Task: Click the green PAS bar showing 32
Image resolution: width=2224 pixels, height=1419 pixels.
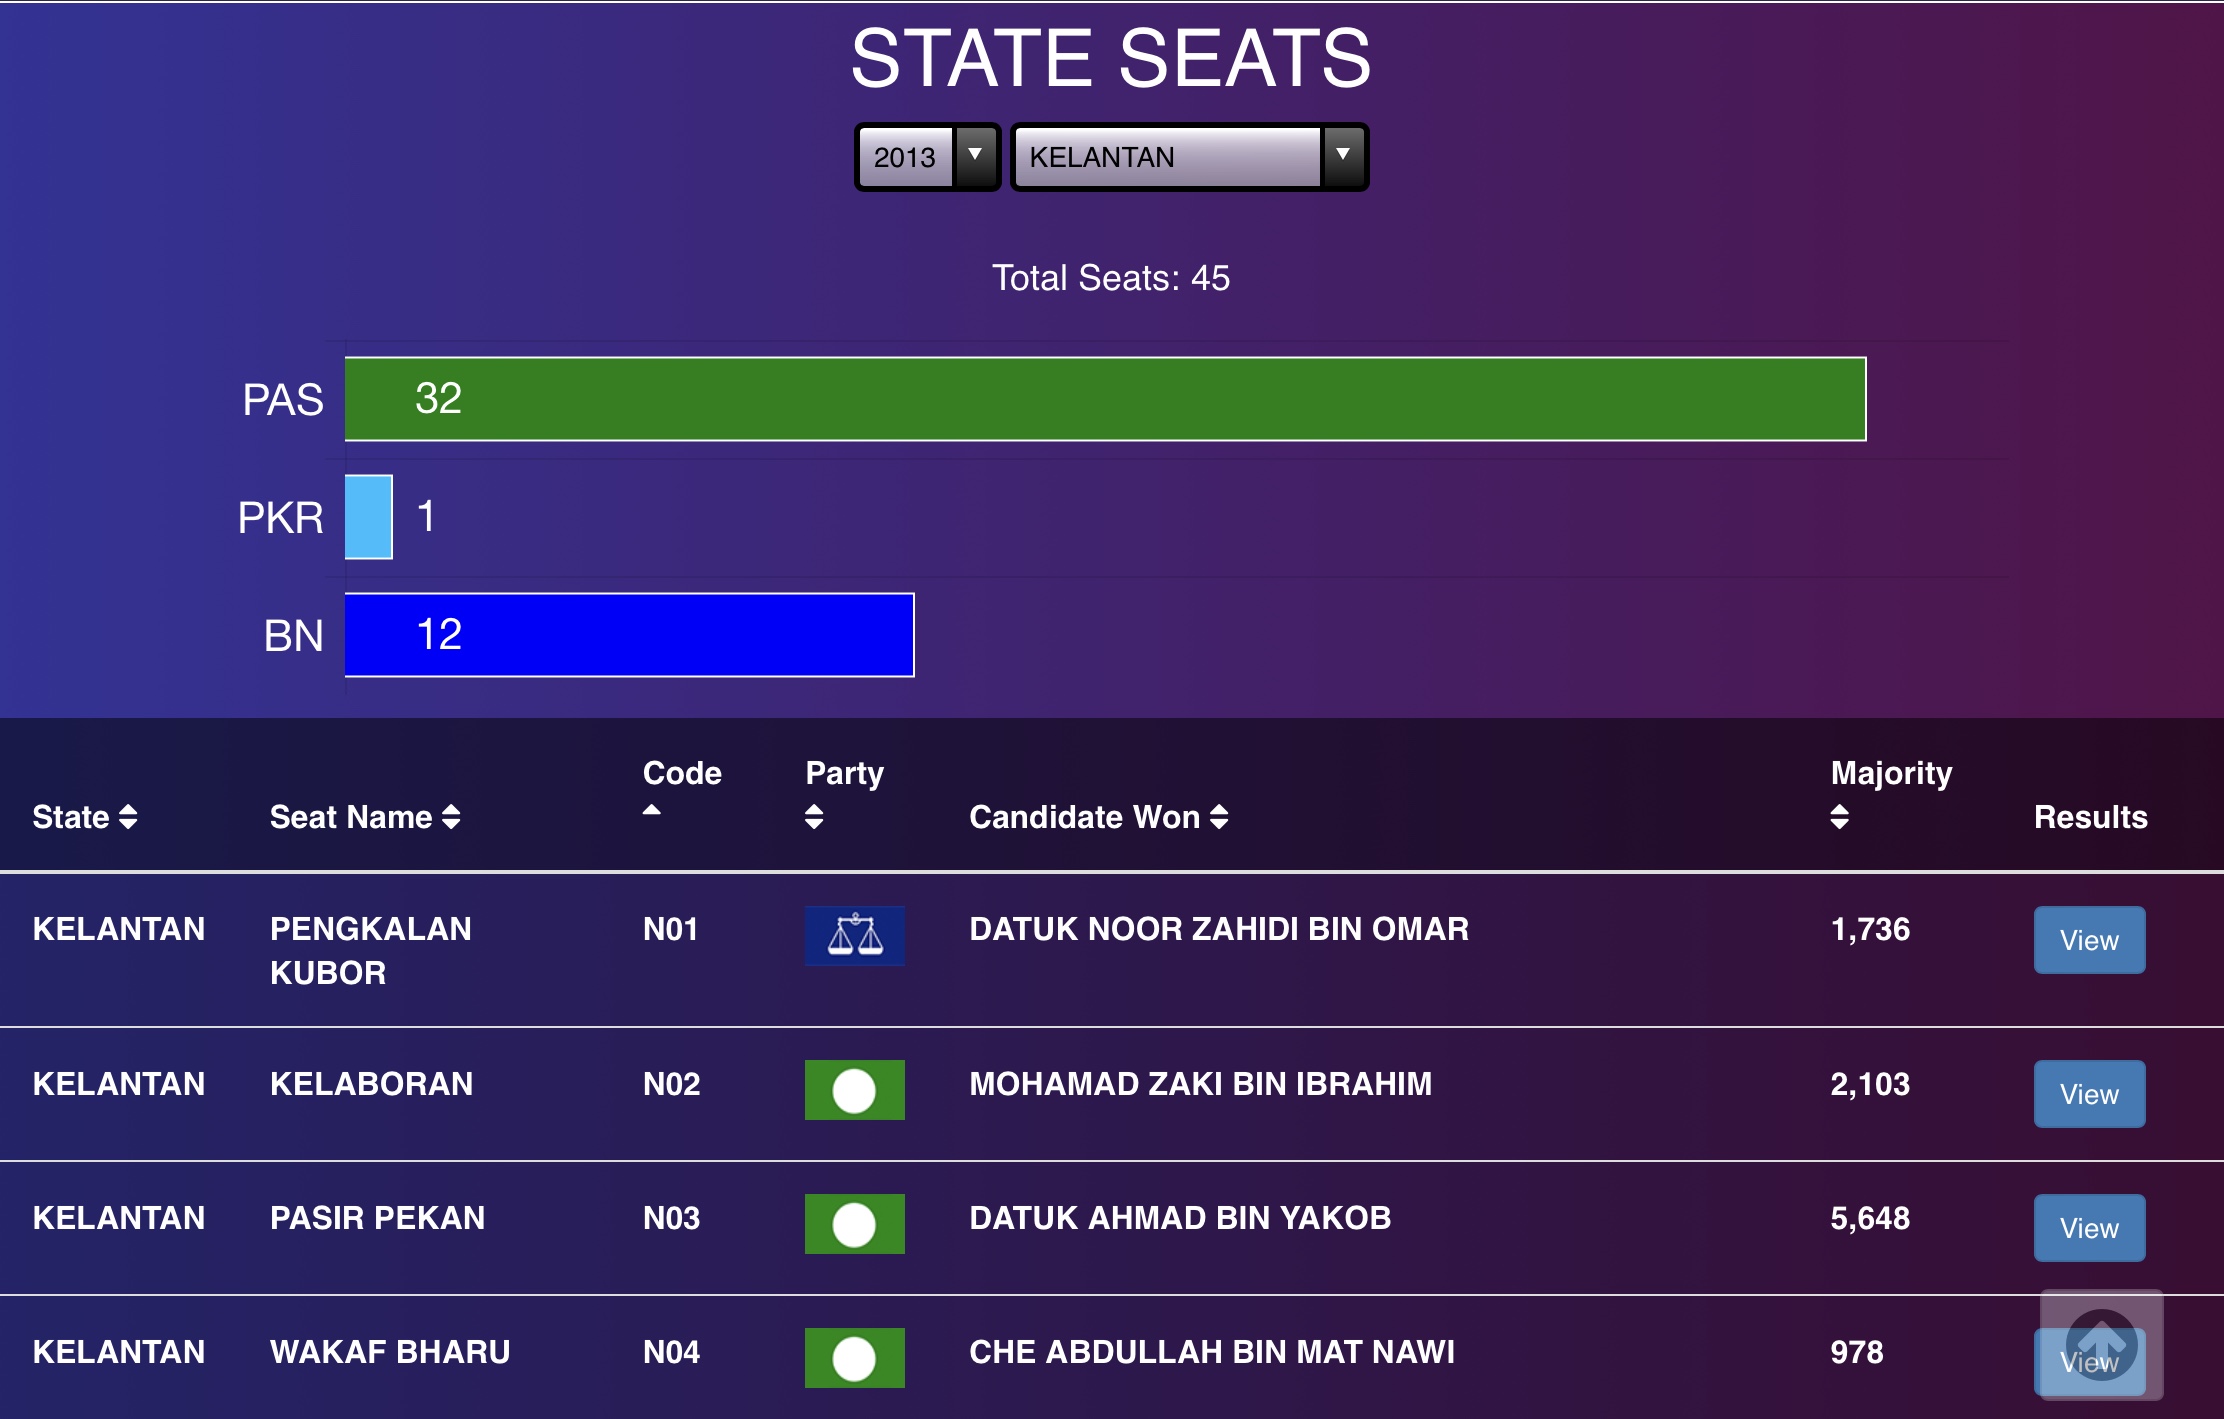Action: [x=1105, y=399]
